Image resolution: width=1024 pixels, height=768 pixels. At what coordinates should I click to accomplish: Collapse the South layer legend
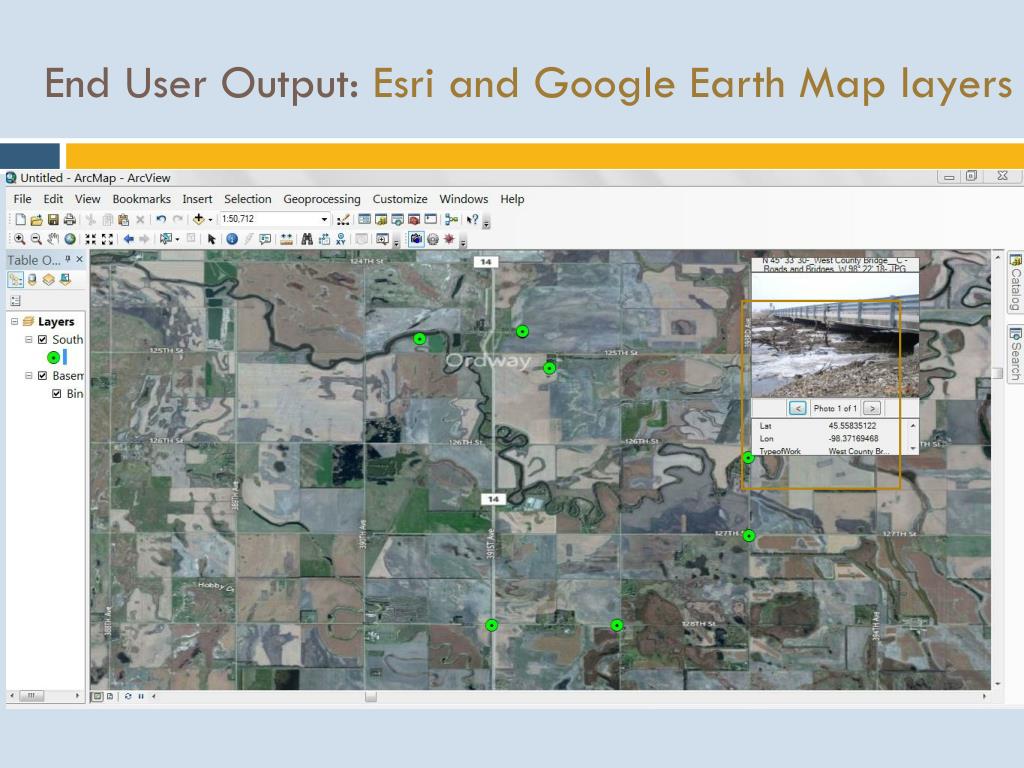click(x=29, y=340)
